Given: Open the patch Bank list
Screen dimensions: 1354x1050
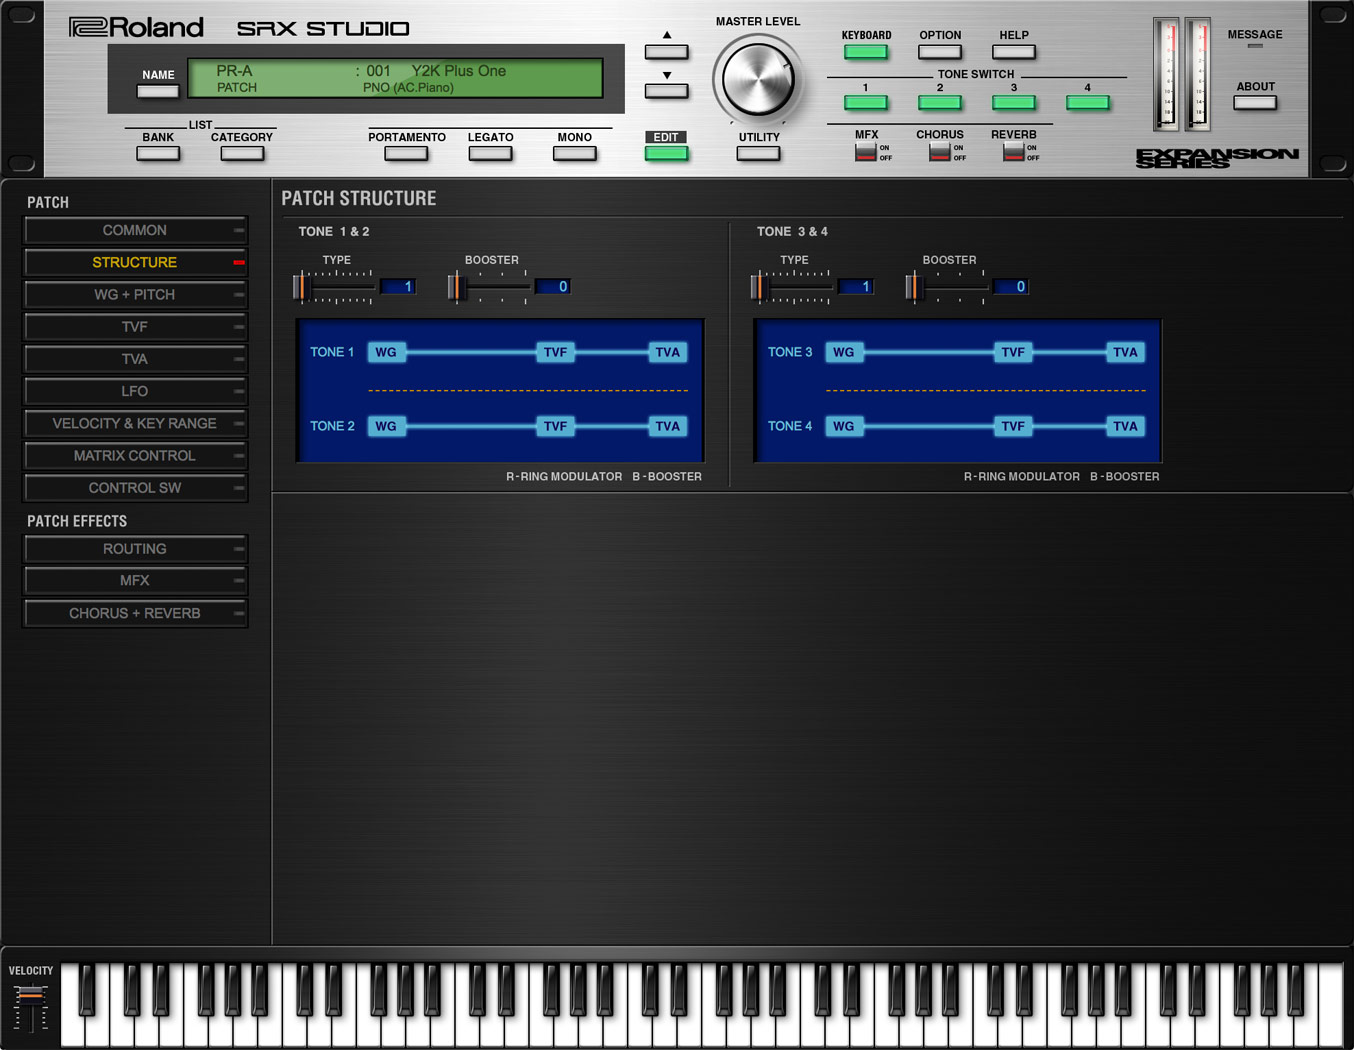Looking at the screenshot, I should tap(158, 154).
